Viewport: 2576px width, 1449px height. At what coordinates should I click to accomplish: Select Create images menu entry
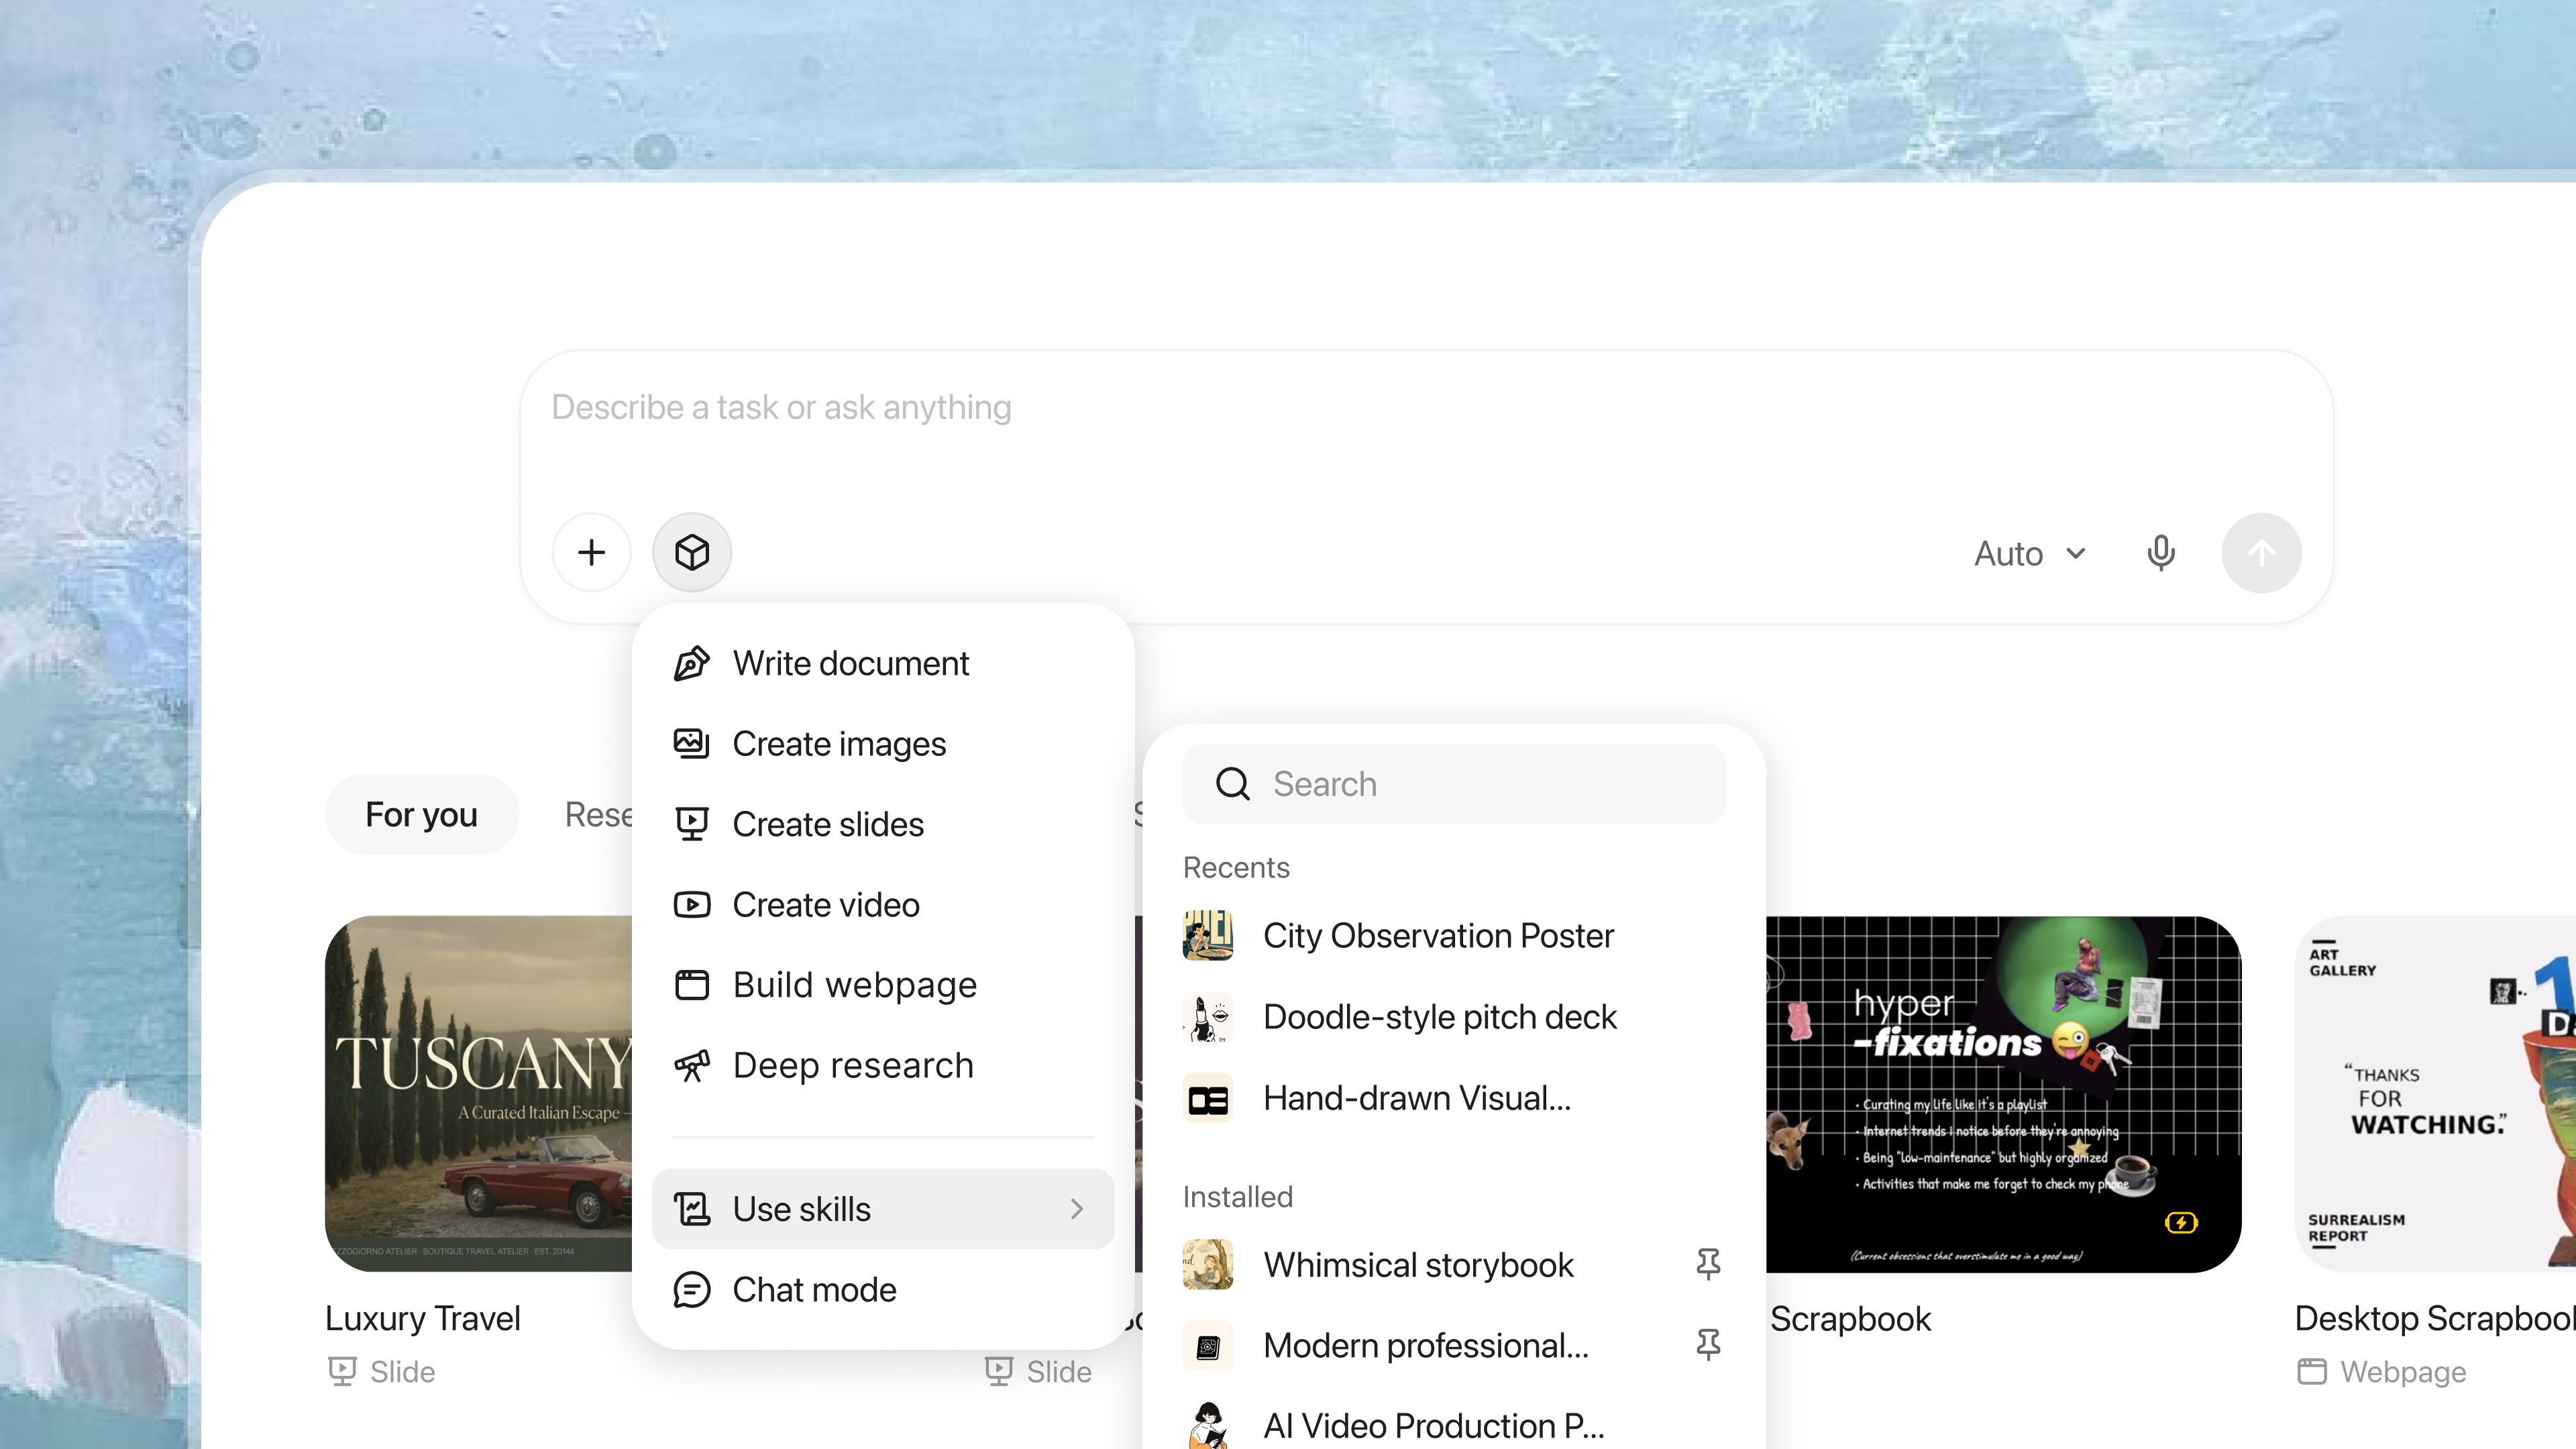pyautogui.click(x=882, y=744)
